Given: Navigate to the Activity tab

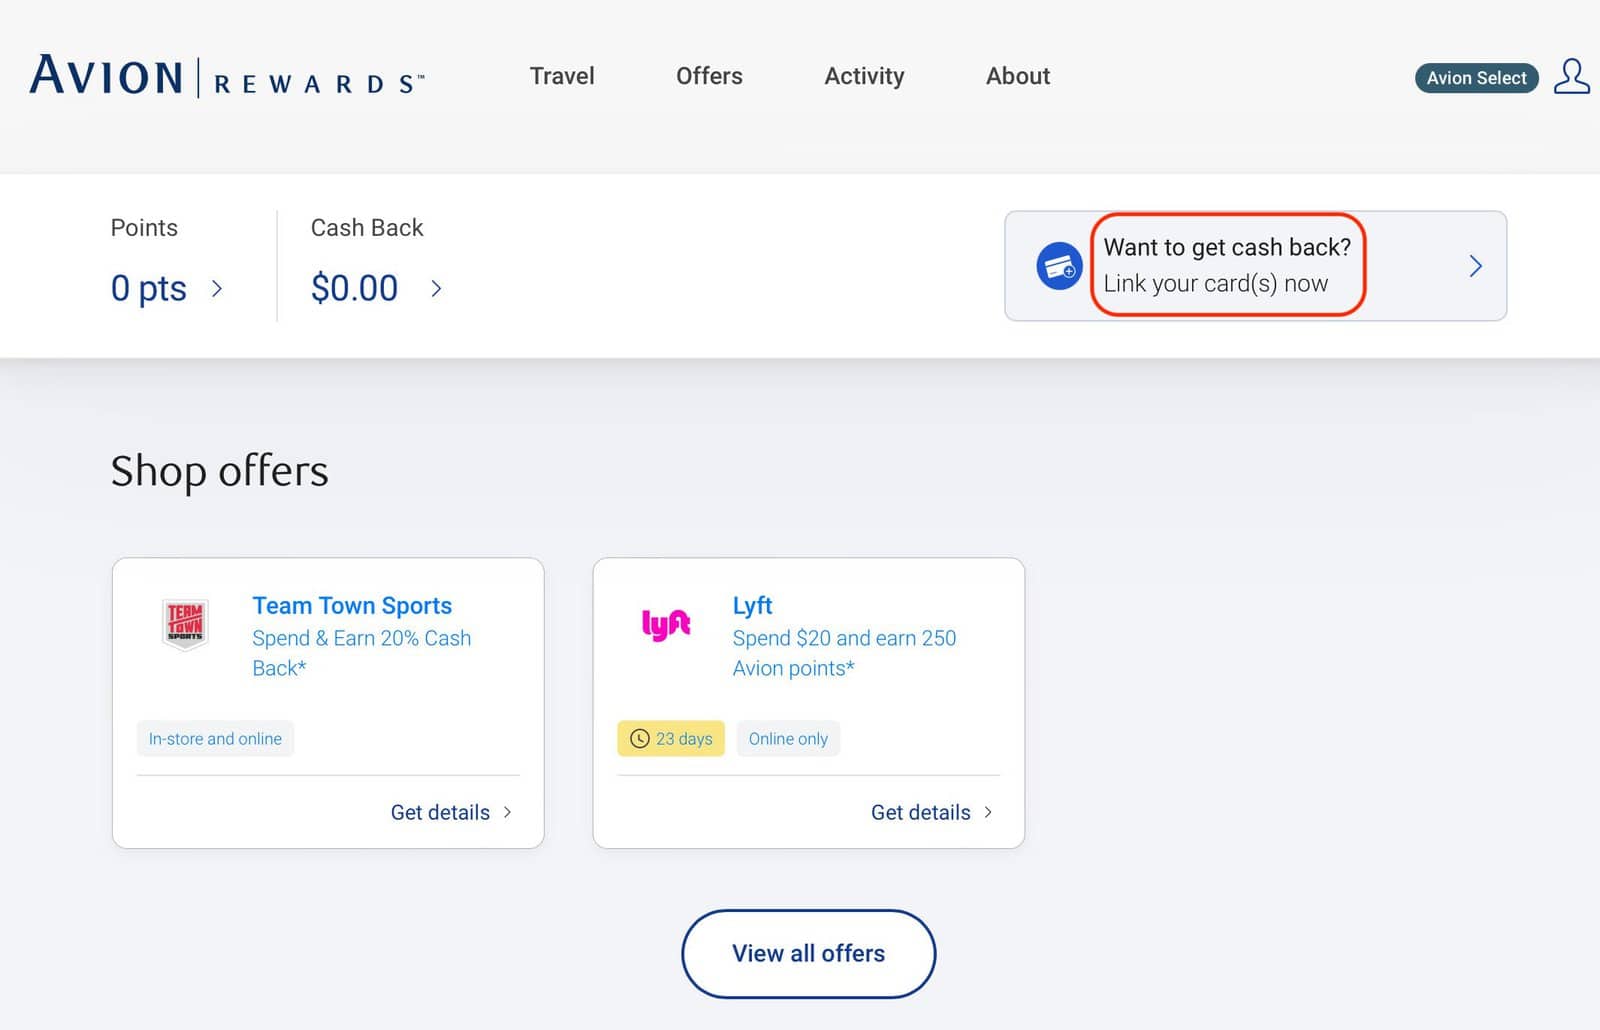Looking at the screenshot, I should pyautogui.click(x=864, y=76).
